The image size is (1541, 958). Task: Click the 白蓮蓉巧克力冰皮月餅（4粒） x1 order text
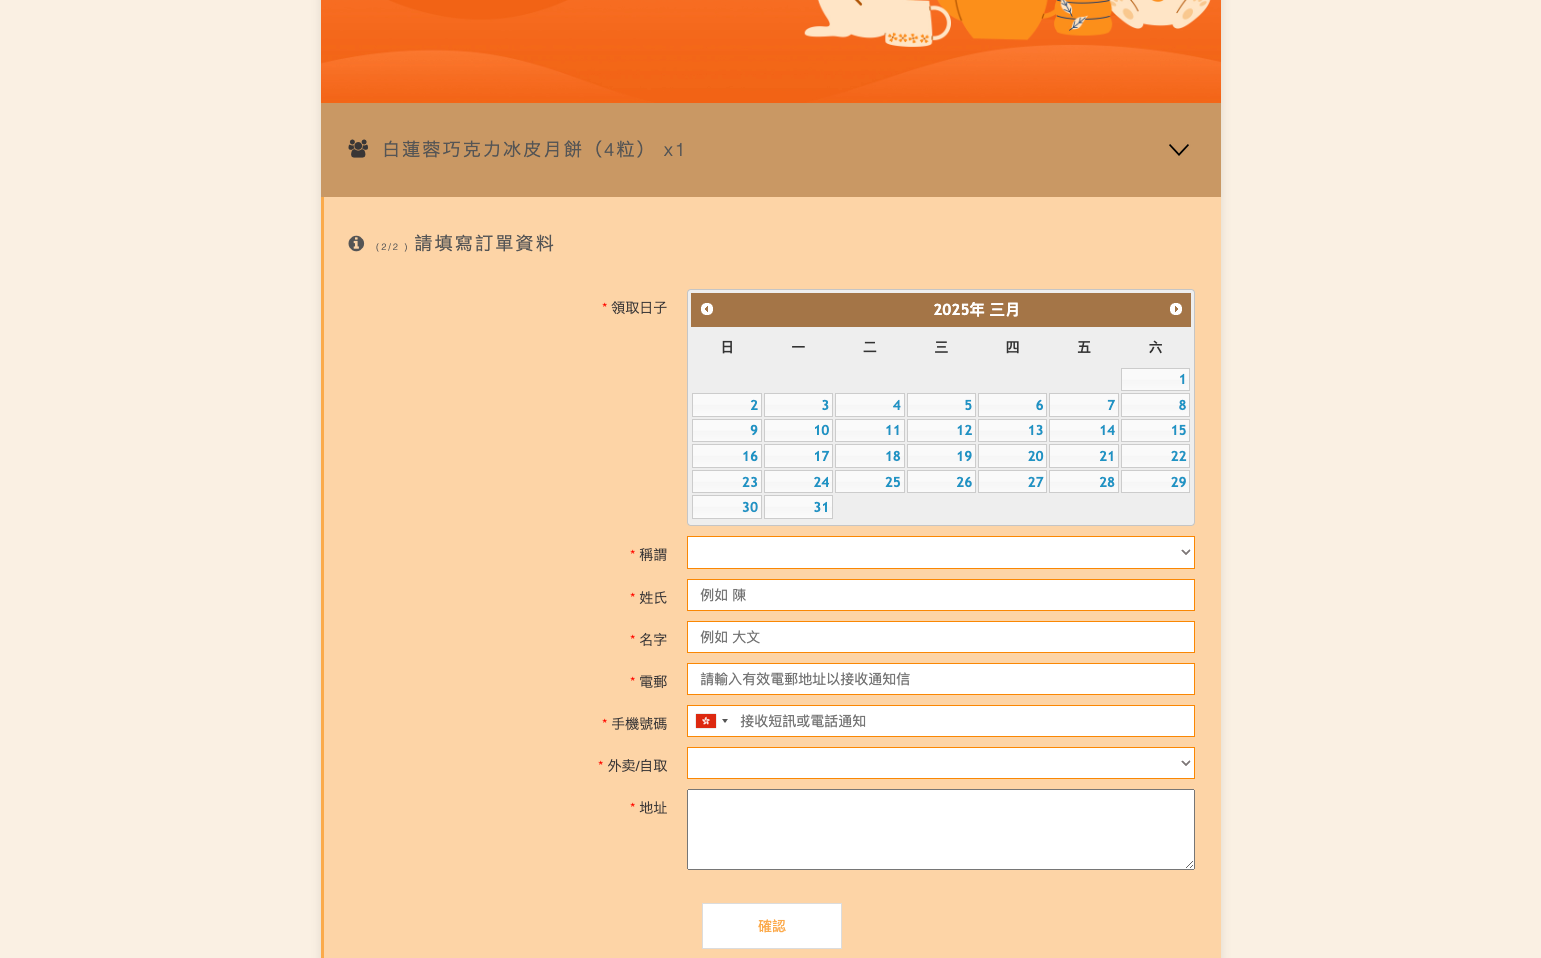534,149
